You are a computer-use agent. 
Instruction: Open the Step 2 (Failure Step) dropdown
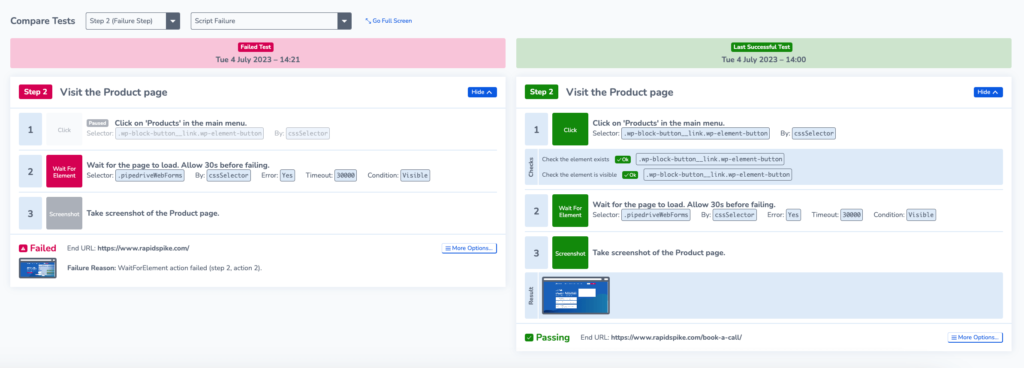coord(133,21)
